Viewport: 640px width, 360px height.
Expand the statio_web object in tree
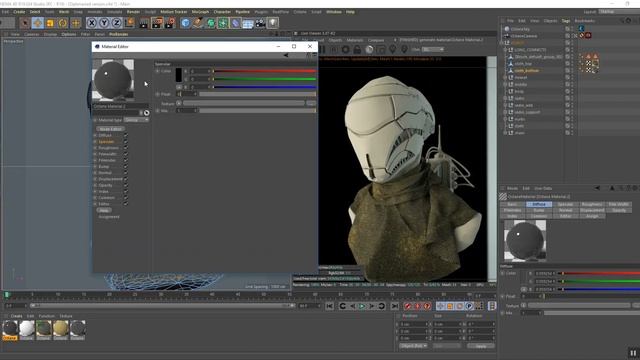(505, 105)
